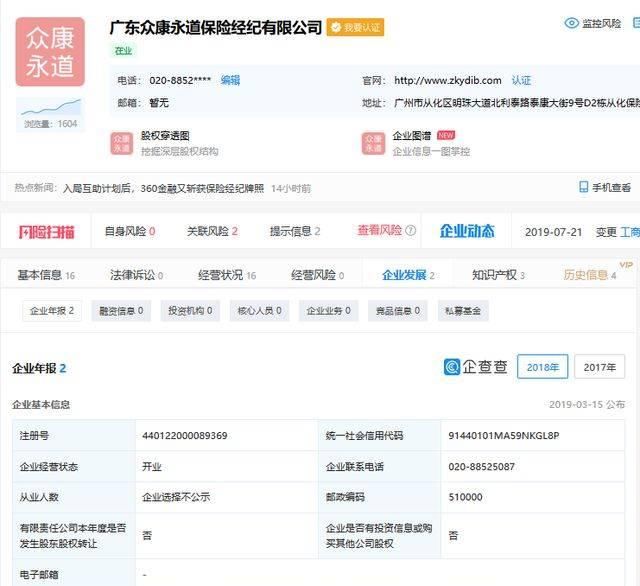
Task: Select the 2017年 annual report
Action: pos(600,367)
